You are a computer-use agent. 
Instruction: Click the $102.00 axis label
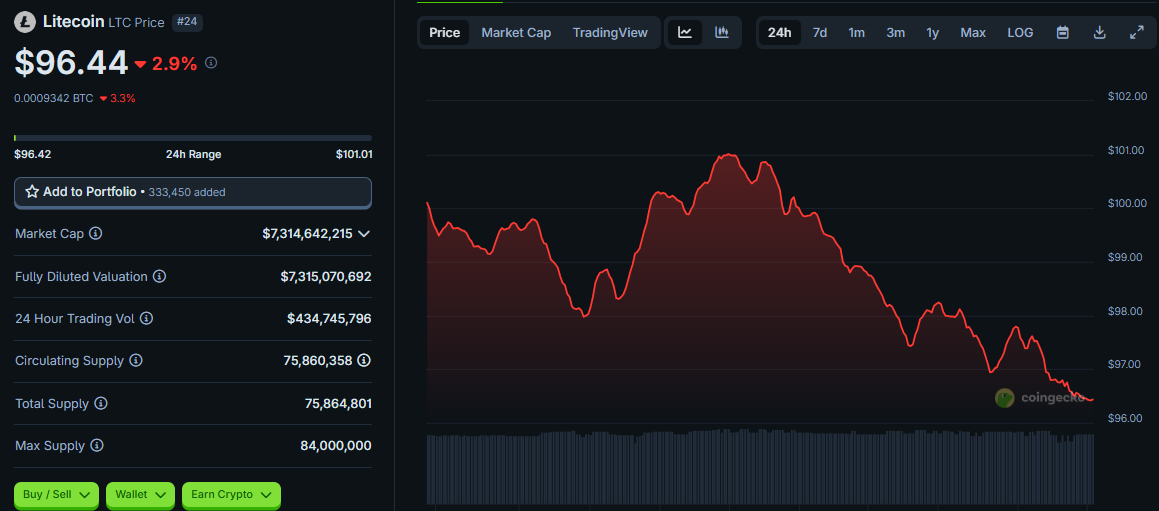1127,96
